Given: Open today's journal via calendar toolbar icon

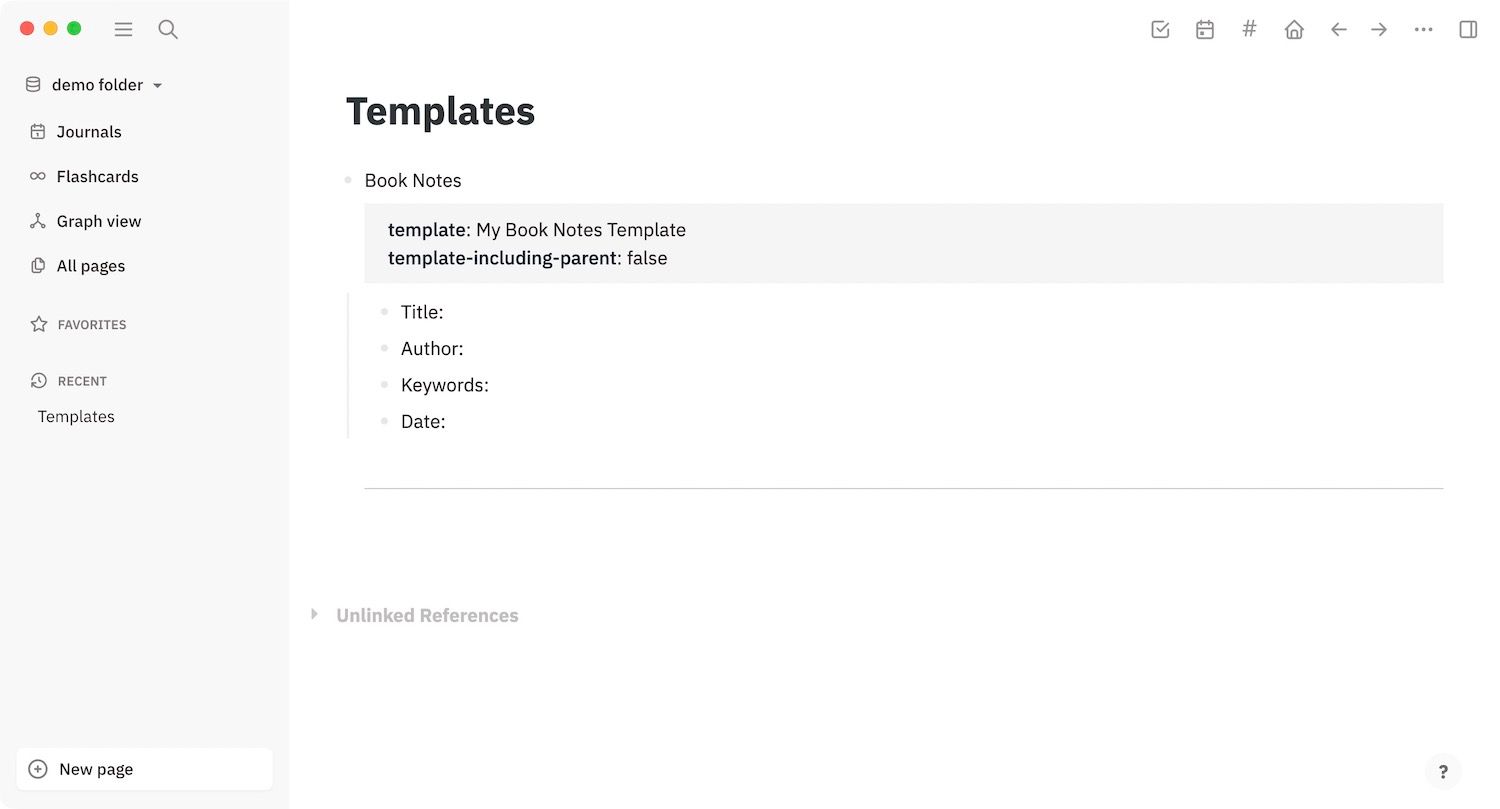Looking at the screenshot, I should pyautogui.click(x=1205, y=30).
